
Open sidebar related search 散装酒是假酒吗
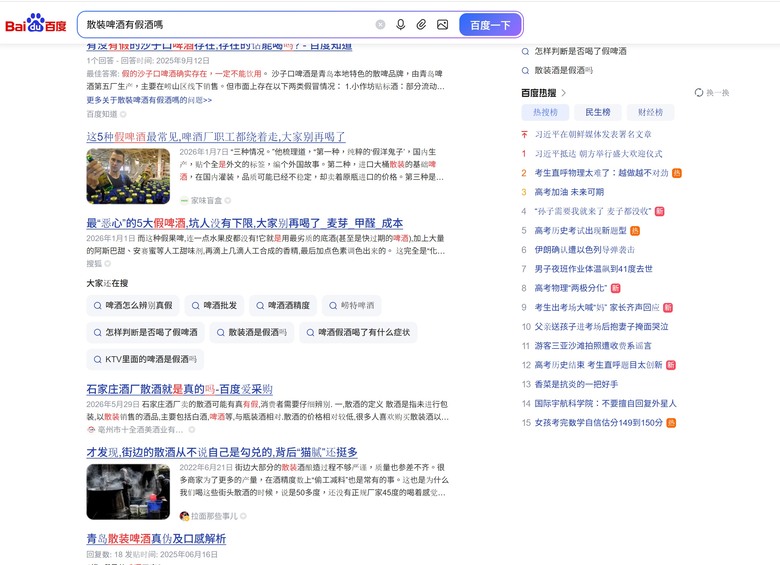[564, 71]
